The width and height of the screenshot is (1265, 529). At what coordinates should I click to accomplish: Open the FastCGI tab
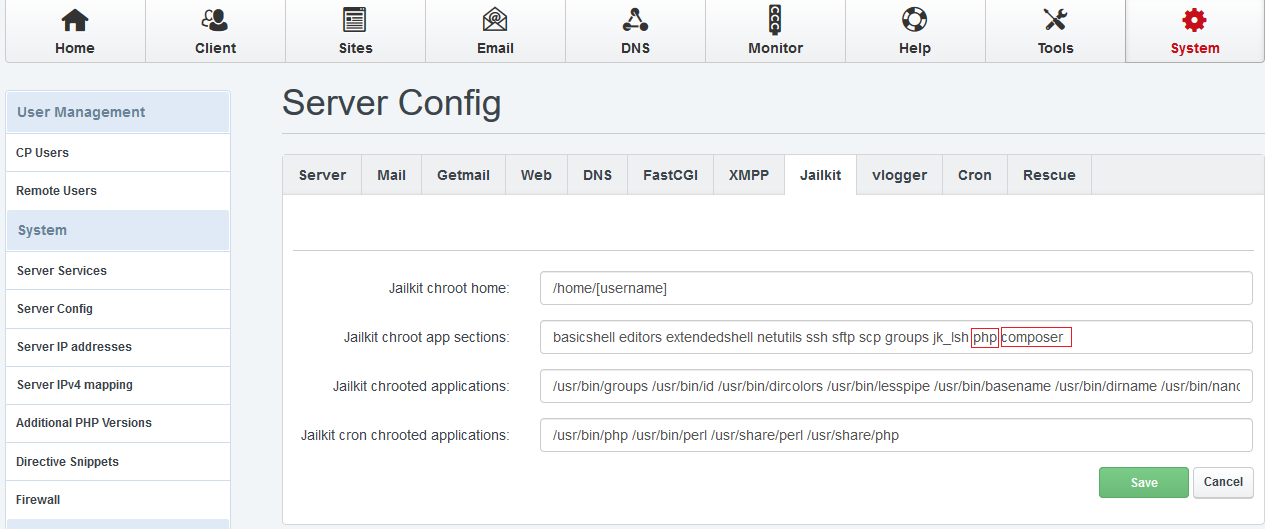click(x=670, y=175)
